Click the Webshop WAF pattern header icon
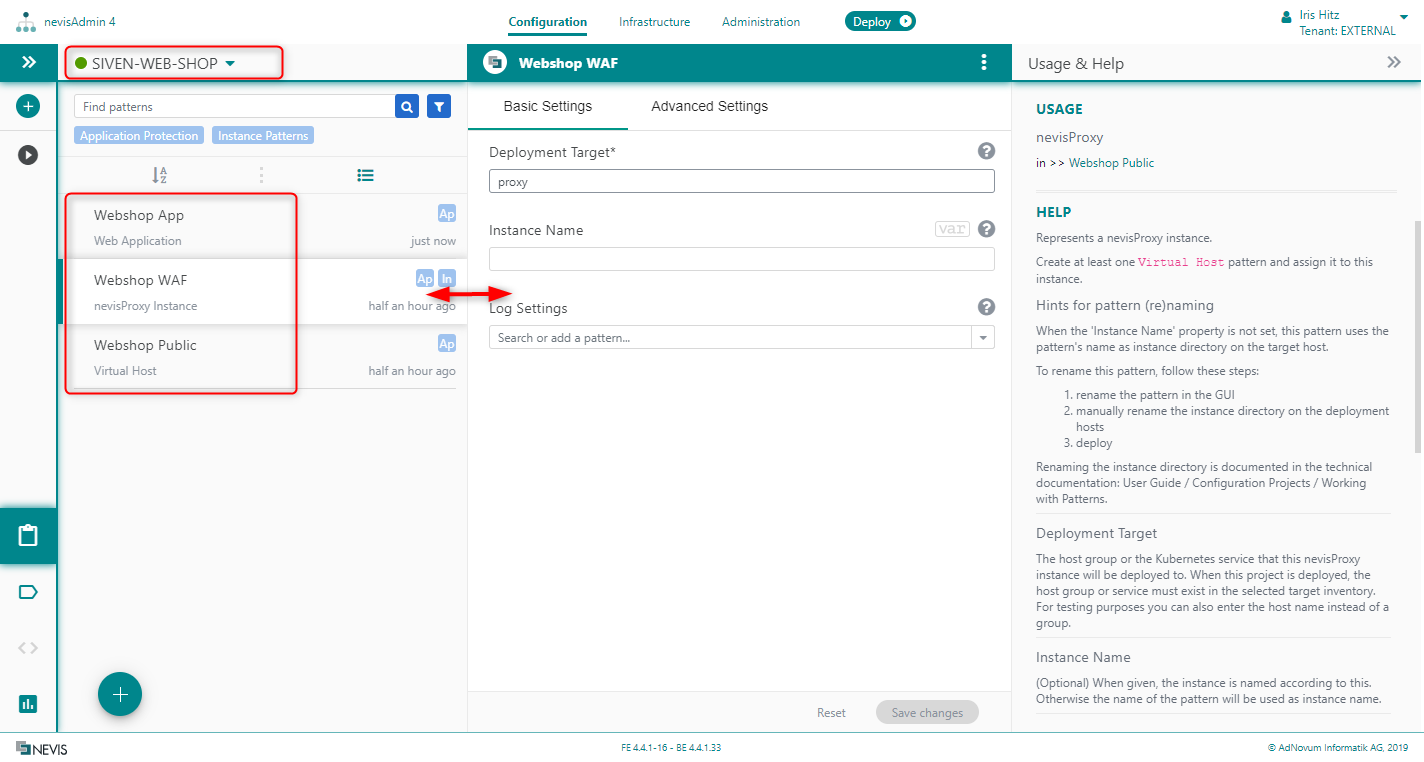Screen dimensions: 1424x762 click(495, 63)
